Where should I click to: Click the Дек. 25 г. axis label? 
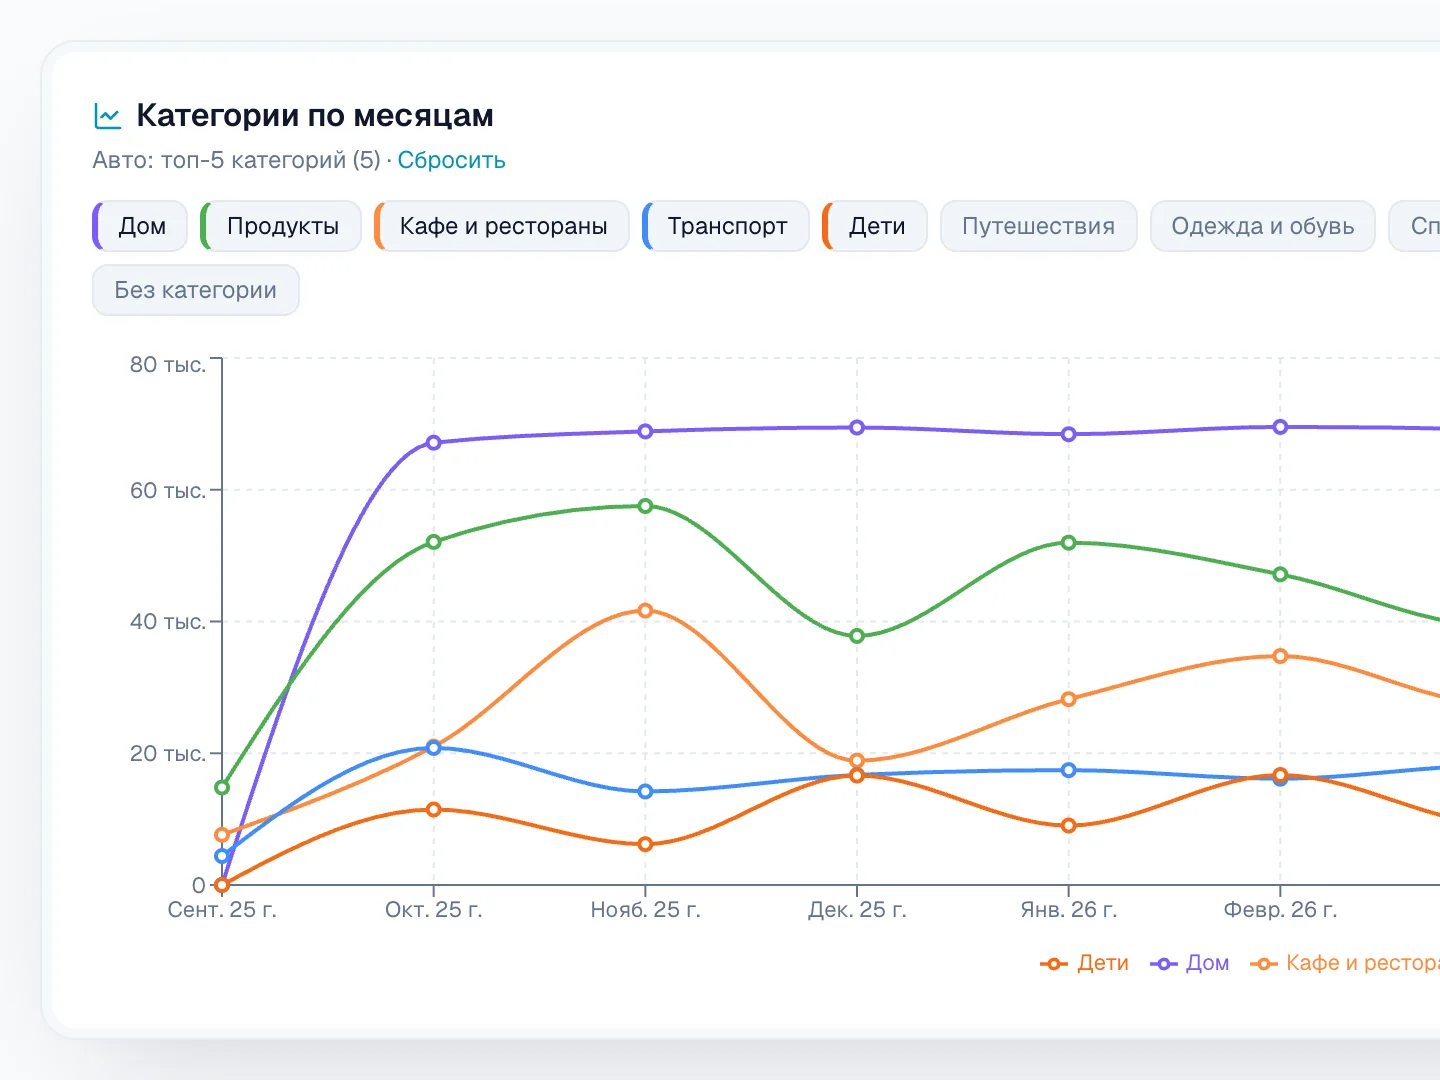coord(857,910)
